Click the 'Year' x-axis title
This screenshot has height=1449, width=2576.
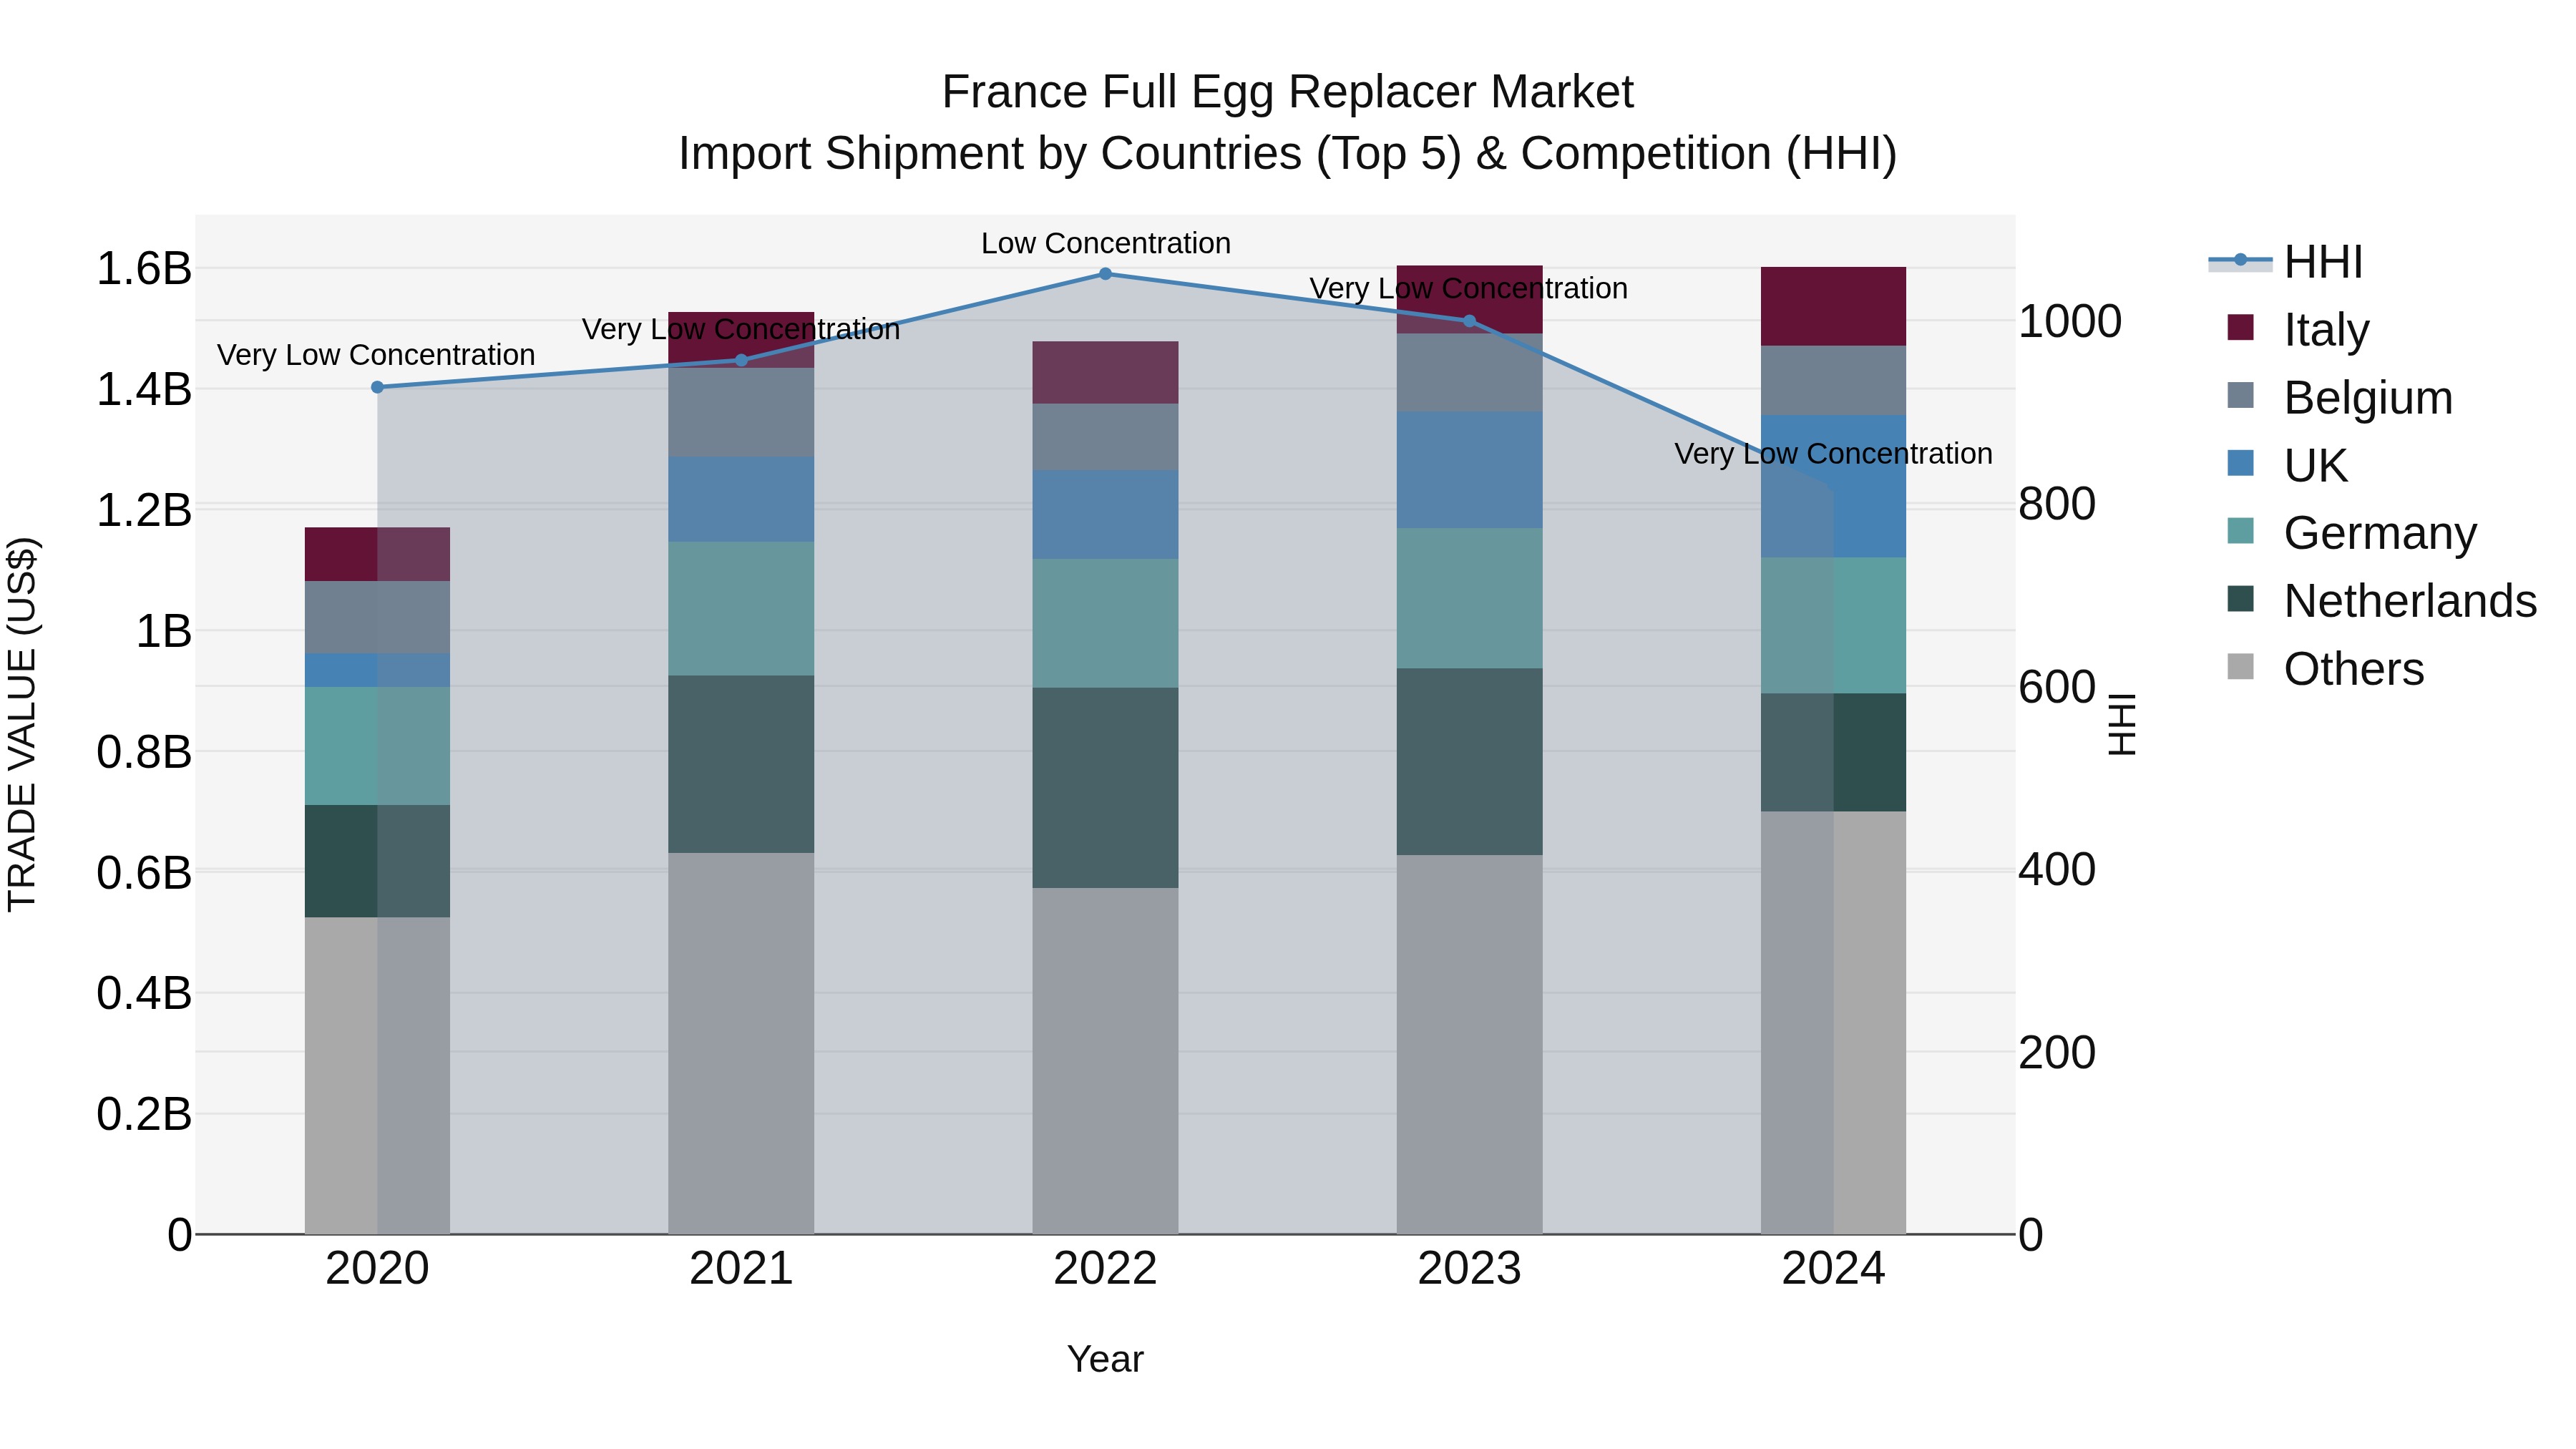pos(1105,1360)
